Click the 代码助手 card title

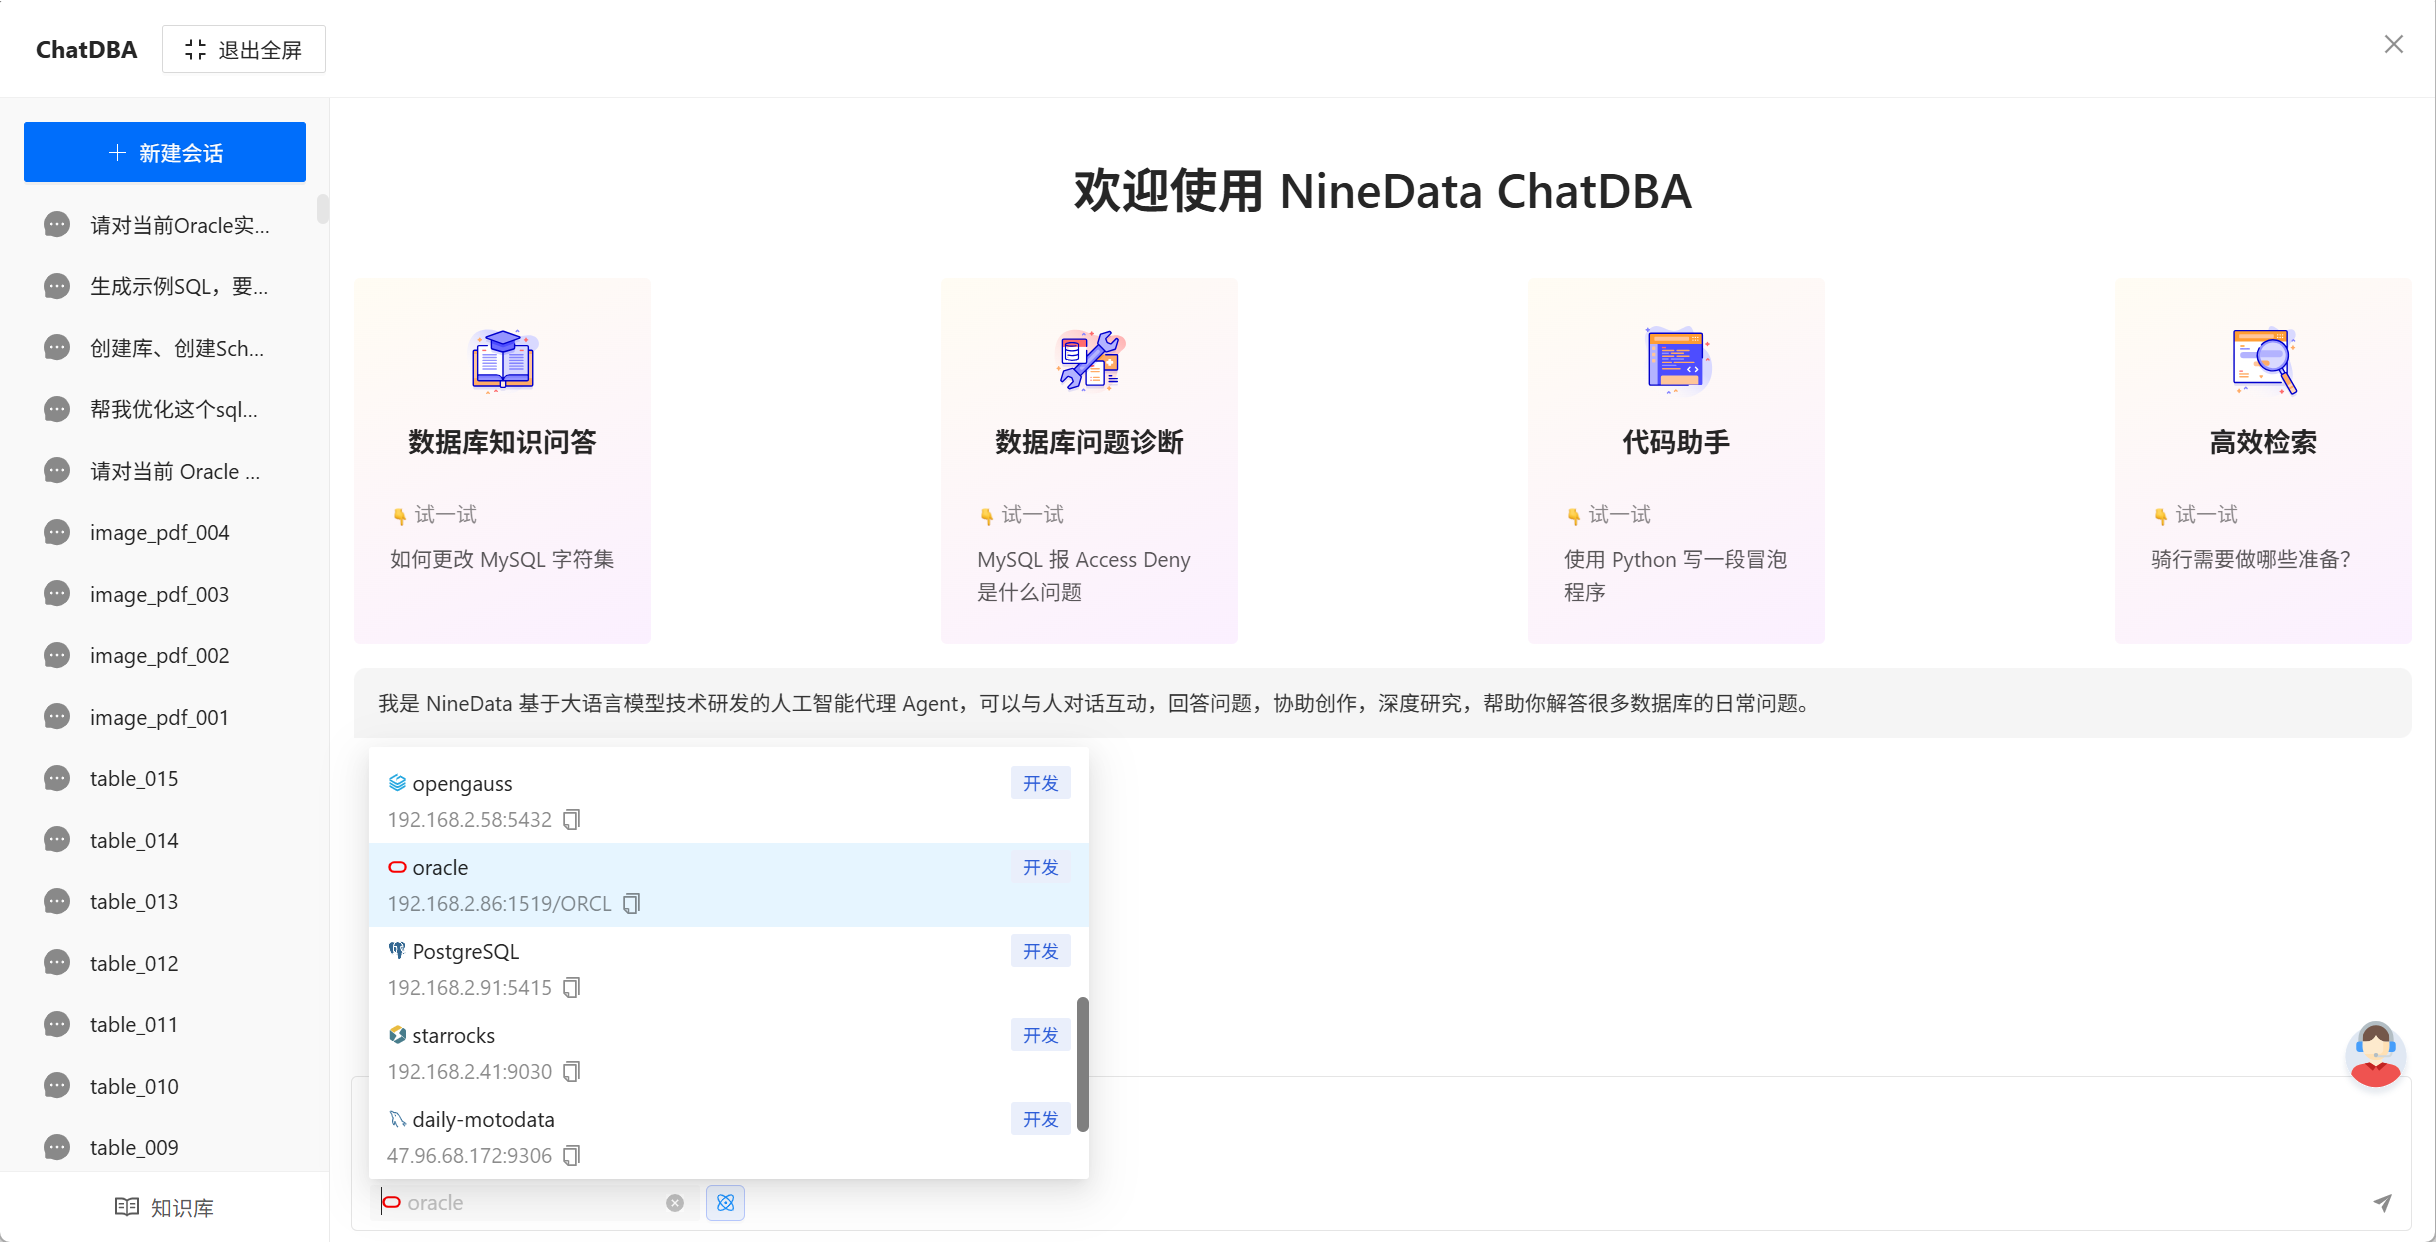click(x=1676, y=442)
